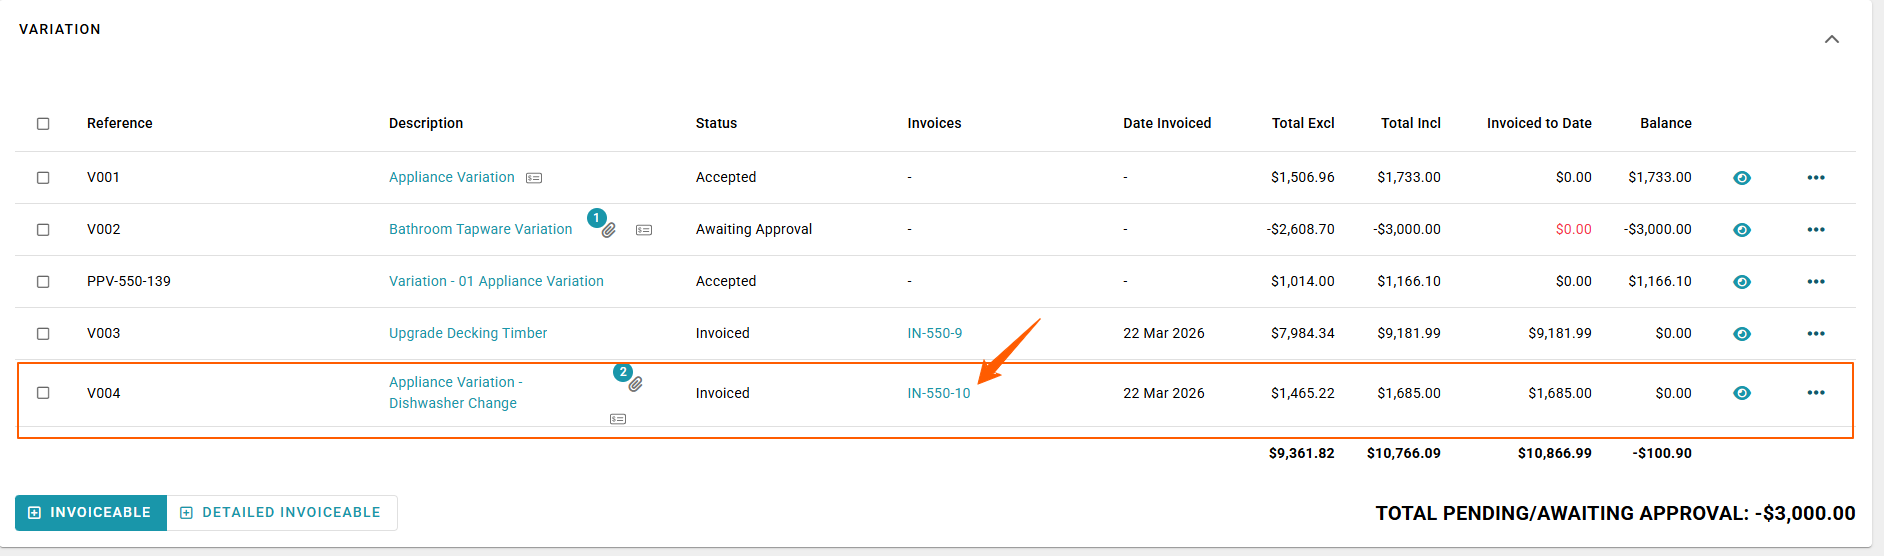Click paperclip attachment icon on V004 row
Image resolution: width=1884 pixels, height=556 pixels.
click(x=635, y=384)
